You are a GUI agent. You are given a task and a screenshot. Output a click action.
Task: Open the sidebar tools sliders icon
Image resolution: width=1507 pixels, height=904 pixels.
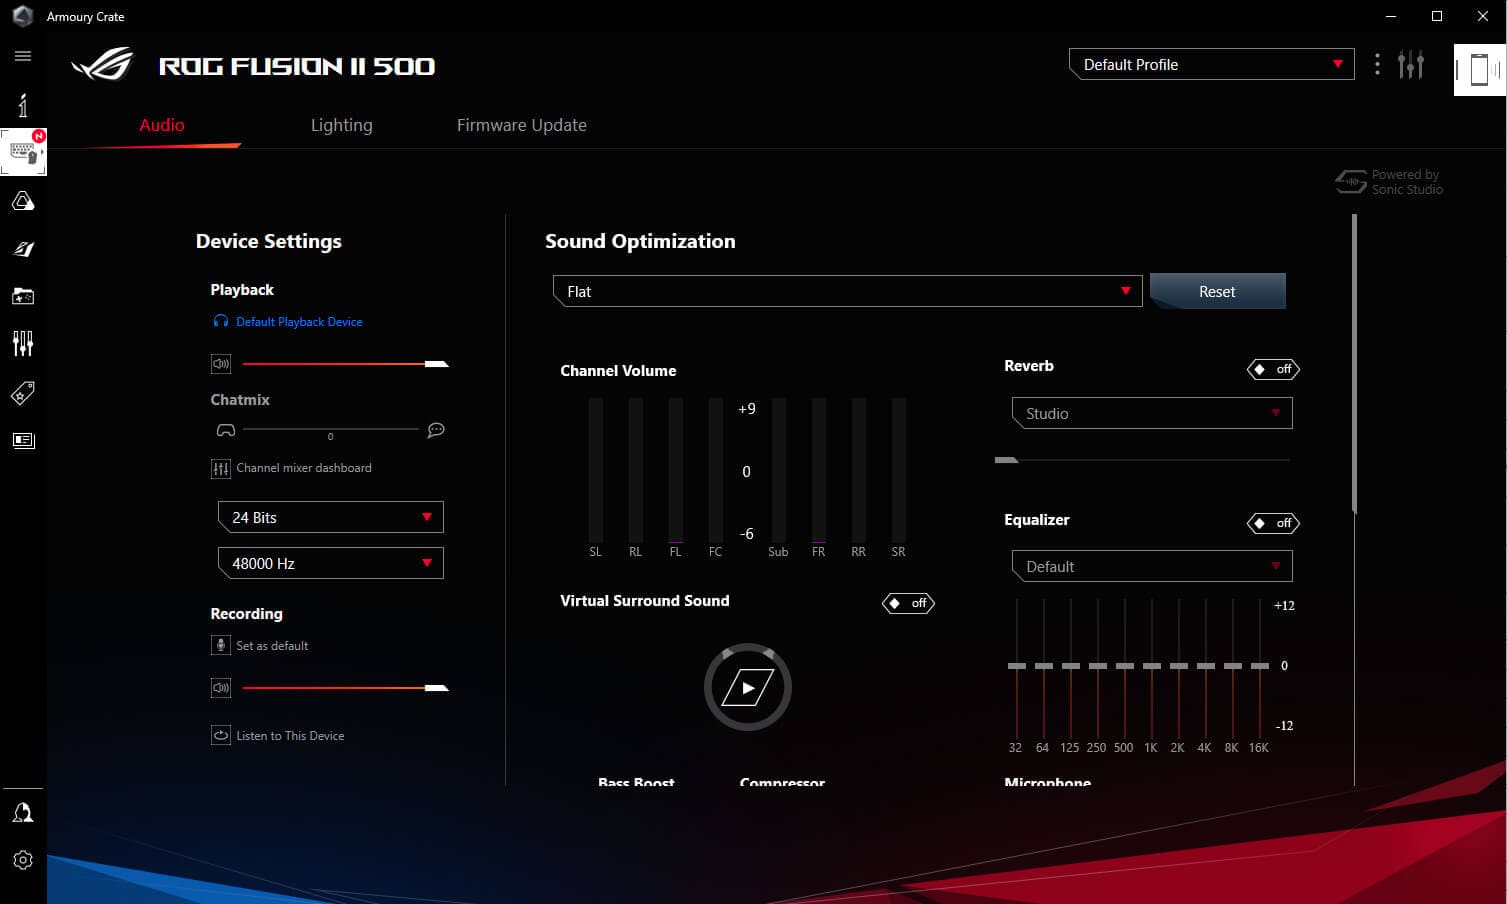pos(23,344)
